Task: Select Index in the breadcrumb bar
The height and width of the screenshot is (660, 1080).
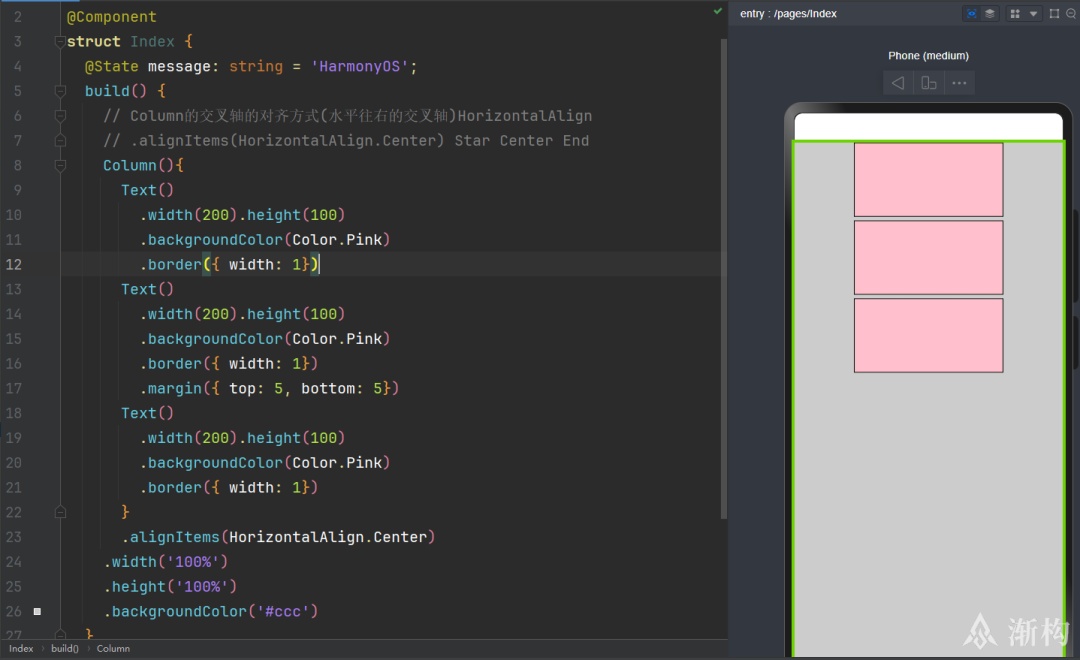Action: click(21, 648)
